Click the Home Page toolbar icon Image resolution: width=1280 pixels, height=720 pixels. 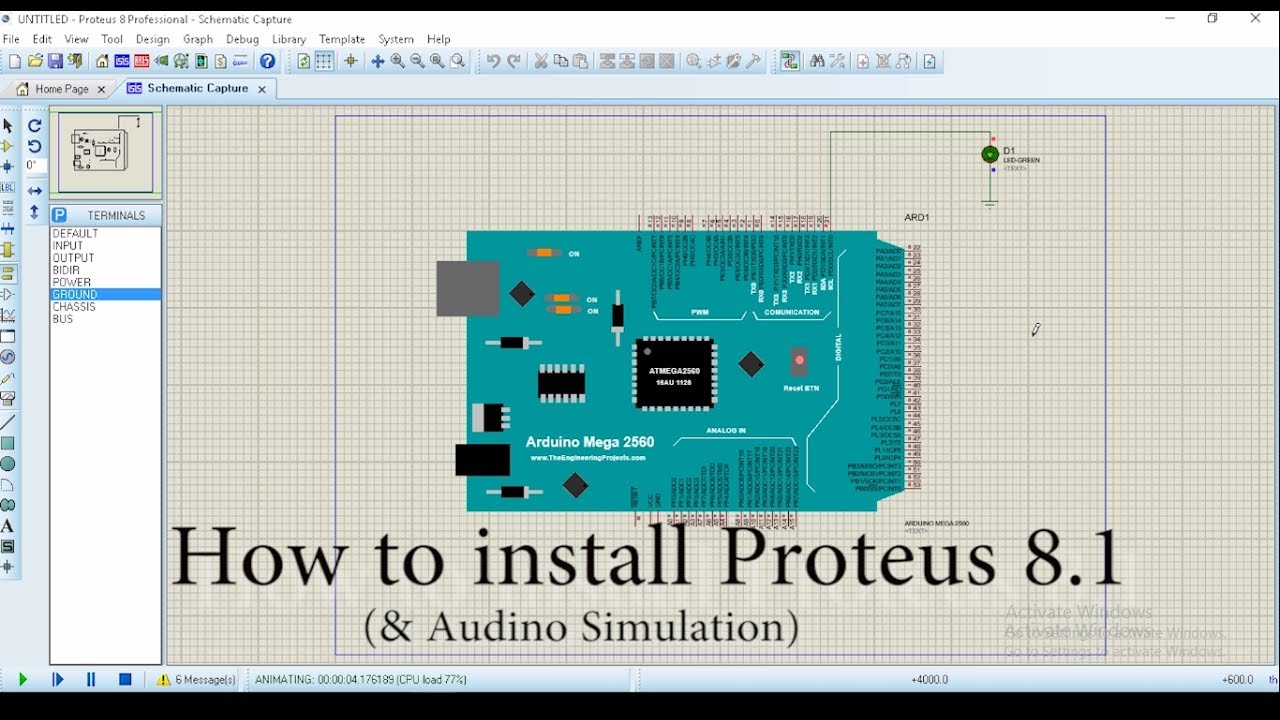pyautogui.click(x=102, y=61)
